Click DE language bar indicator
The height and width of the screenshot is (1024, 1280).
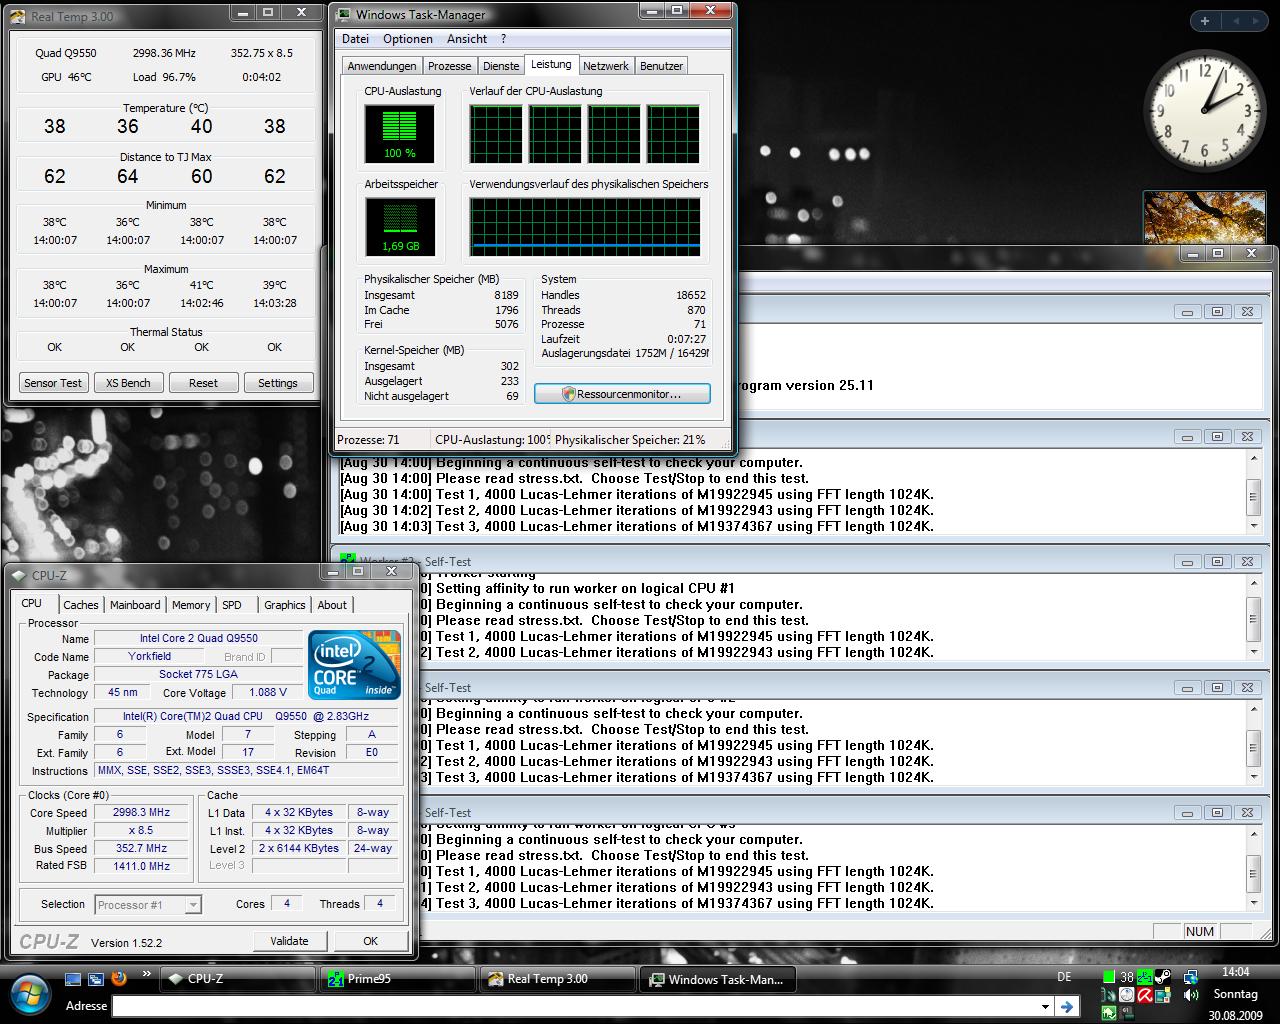tap(1064, 977)
